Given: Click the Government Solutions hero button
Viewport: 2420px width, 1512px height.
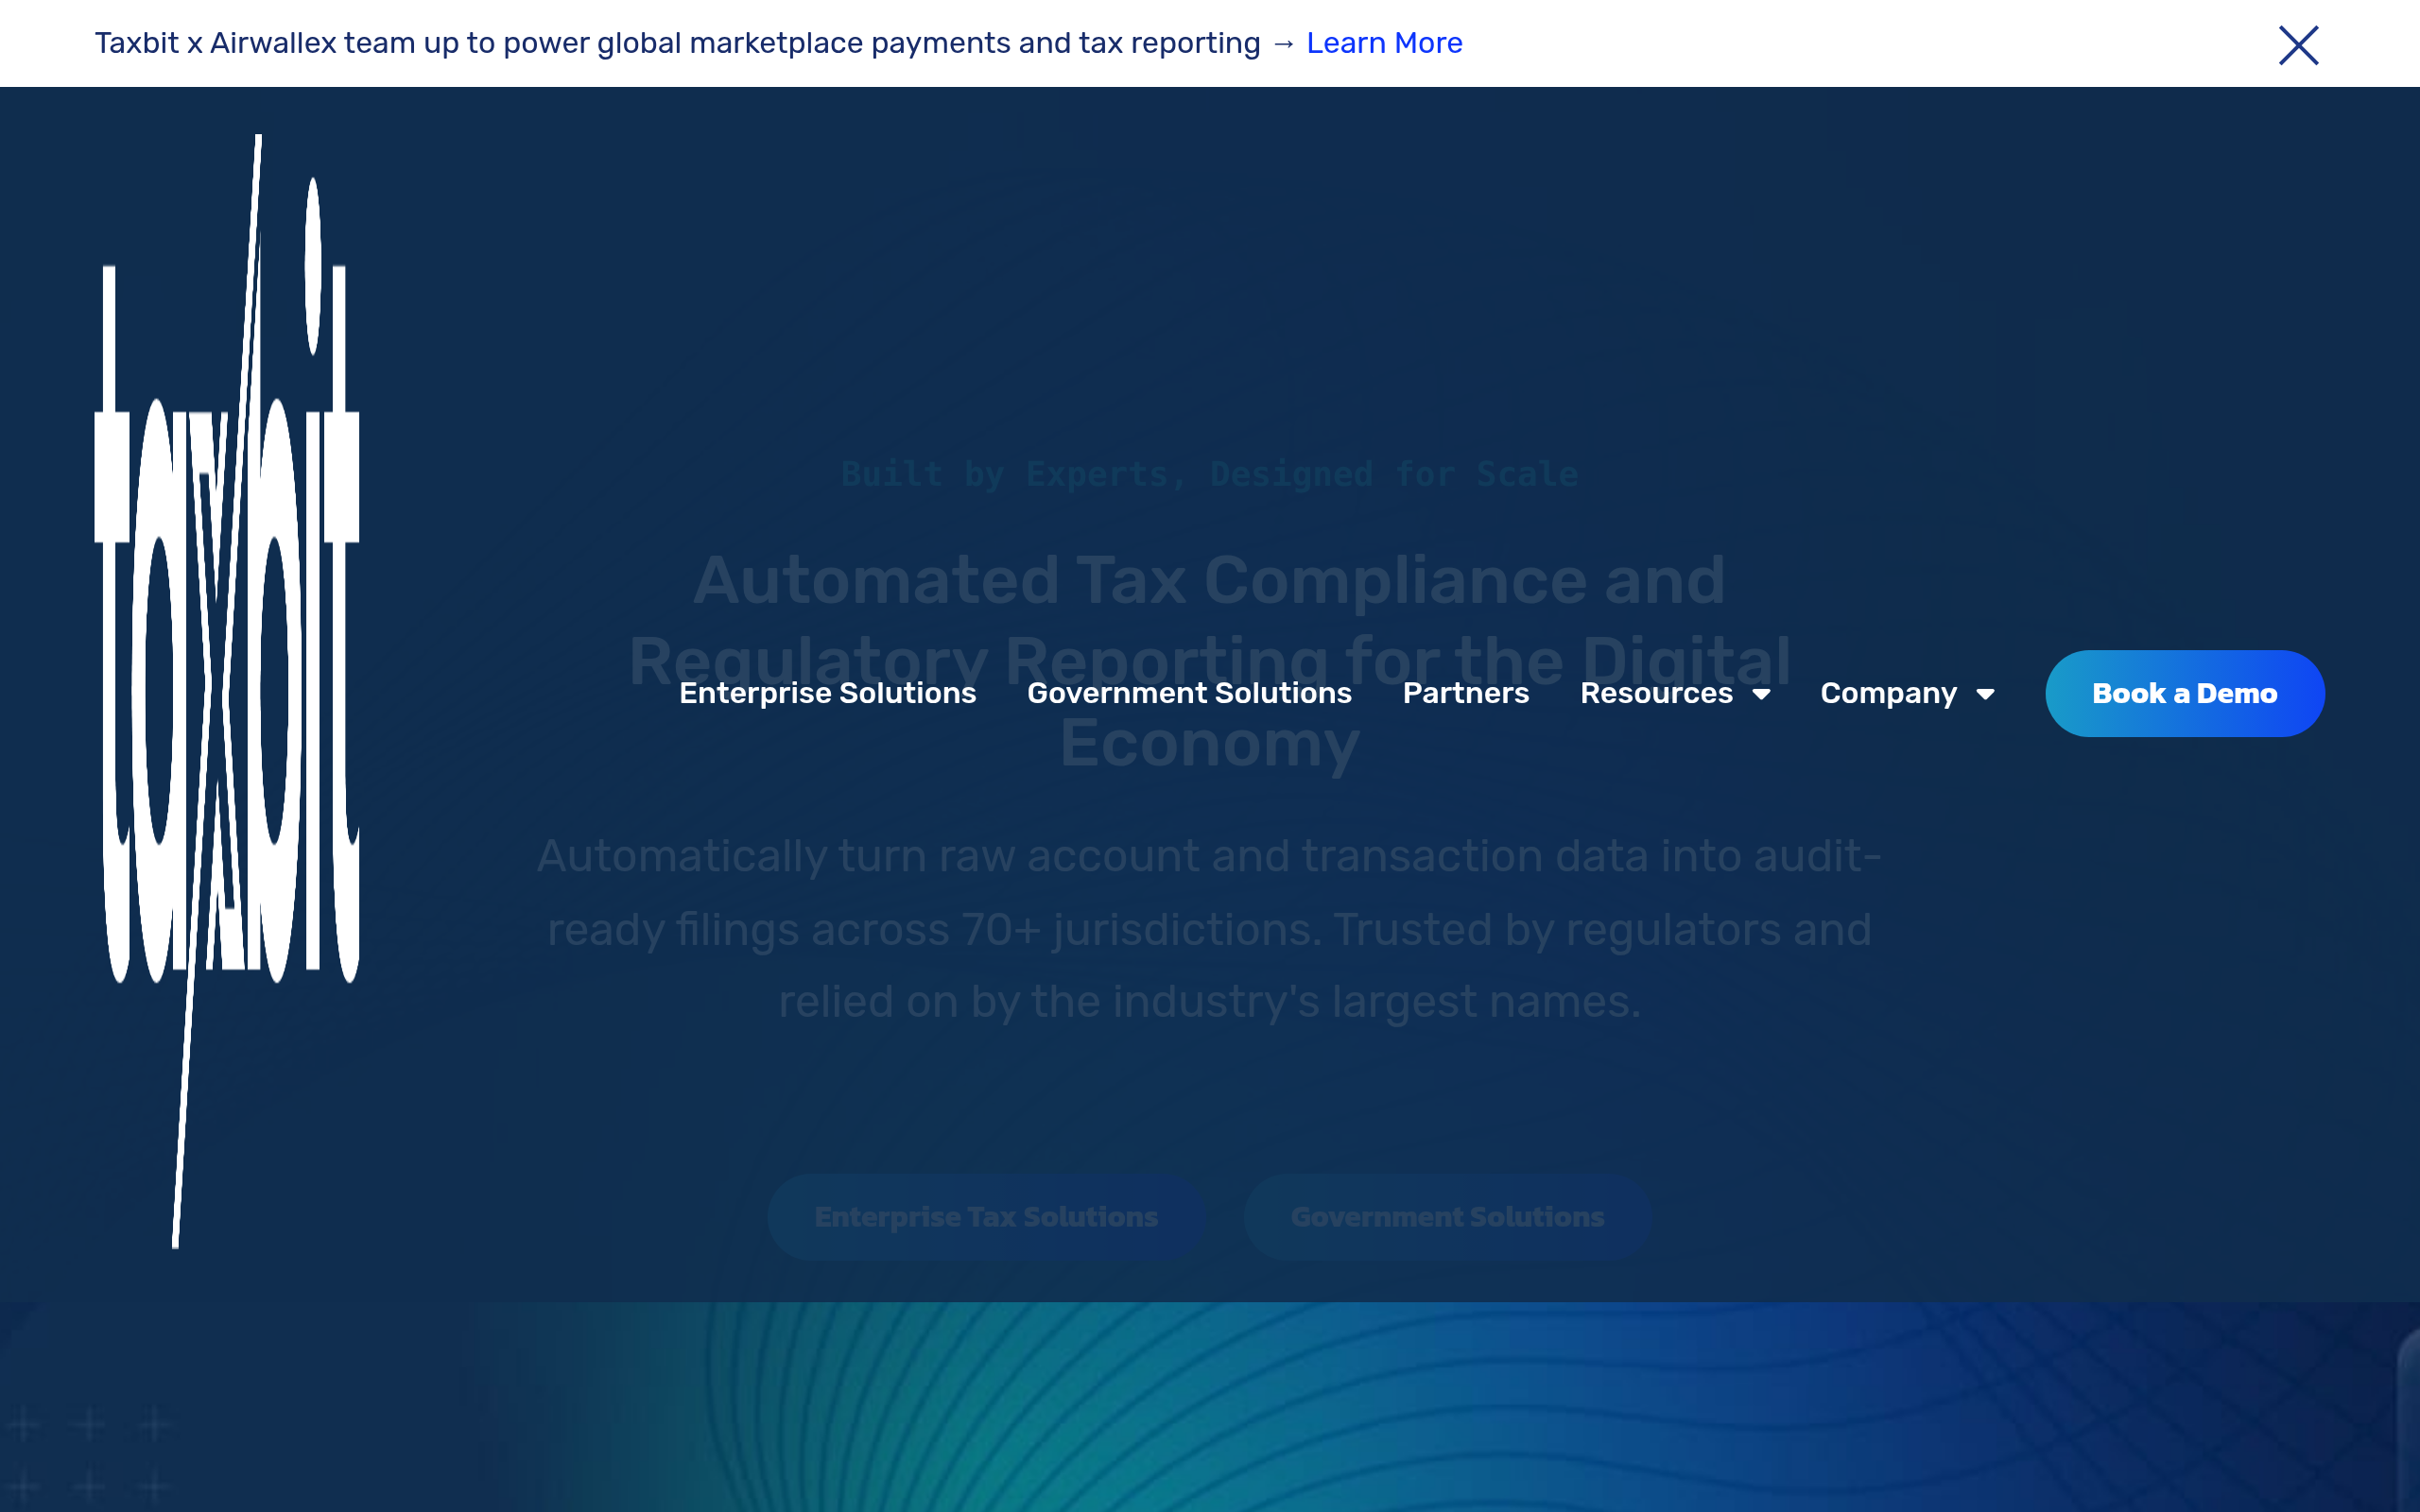Looking at the screenshot, I should (x=1447, y=1216).
